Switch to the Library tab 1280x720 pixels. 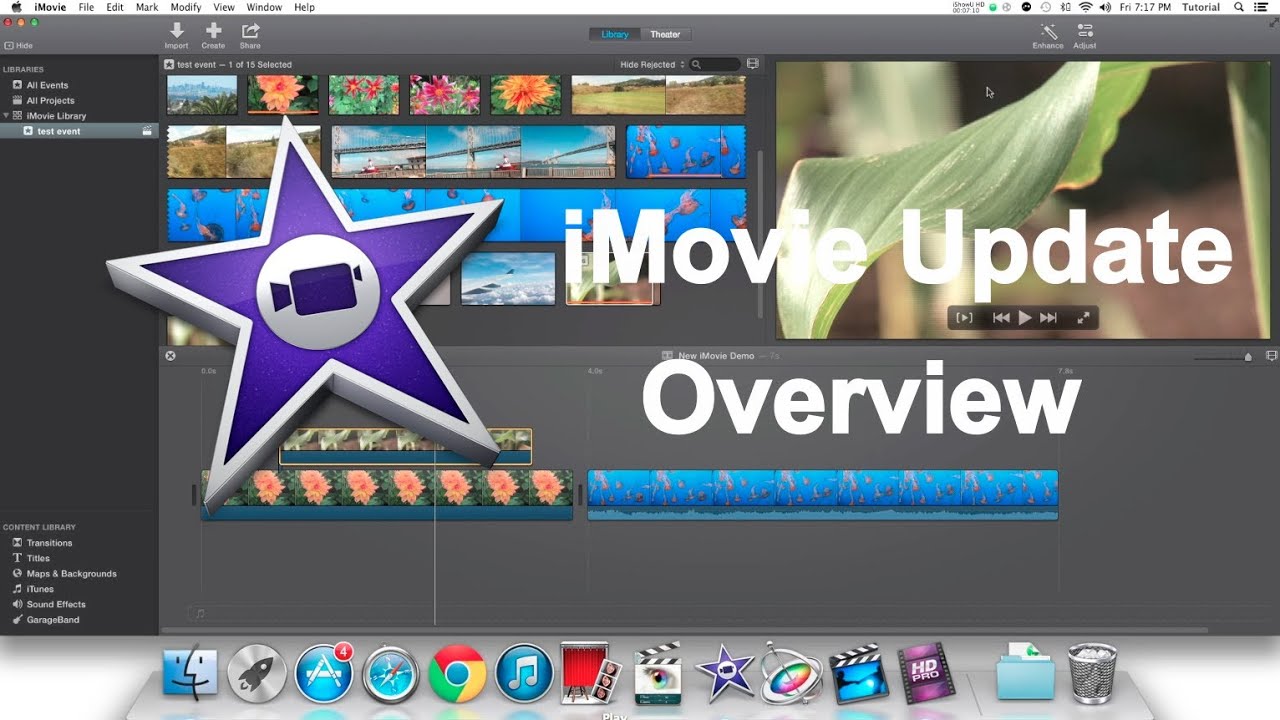[x=614, y=34]
